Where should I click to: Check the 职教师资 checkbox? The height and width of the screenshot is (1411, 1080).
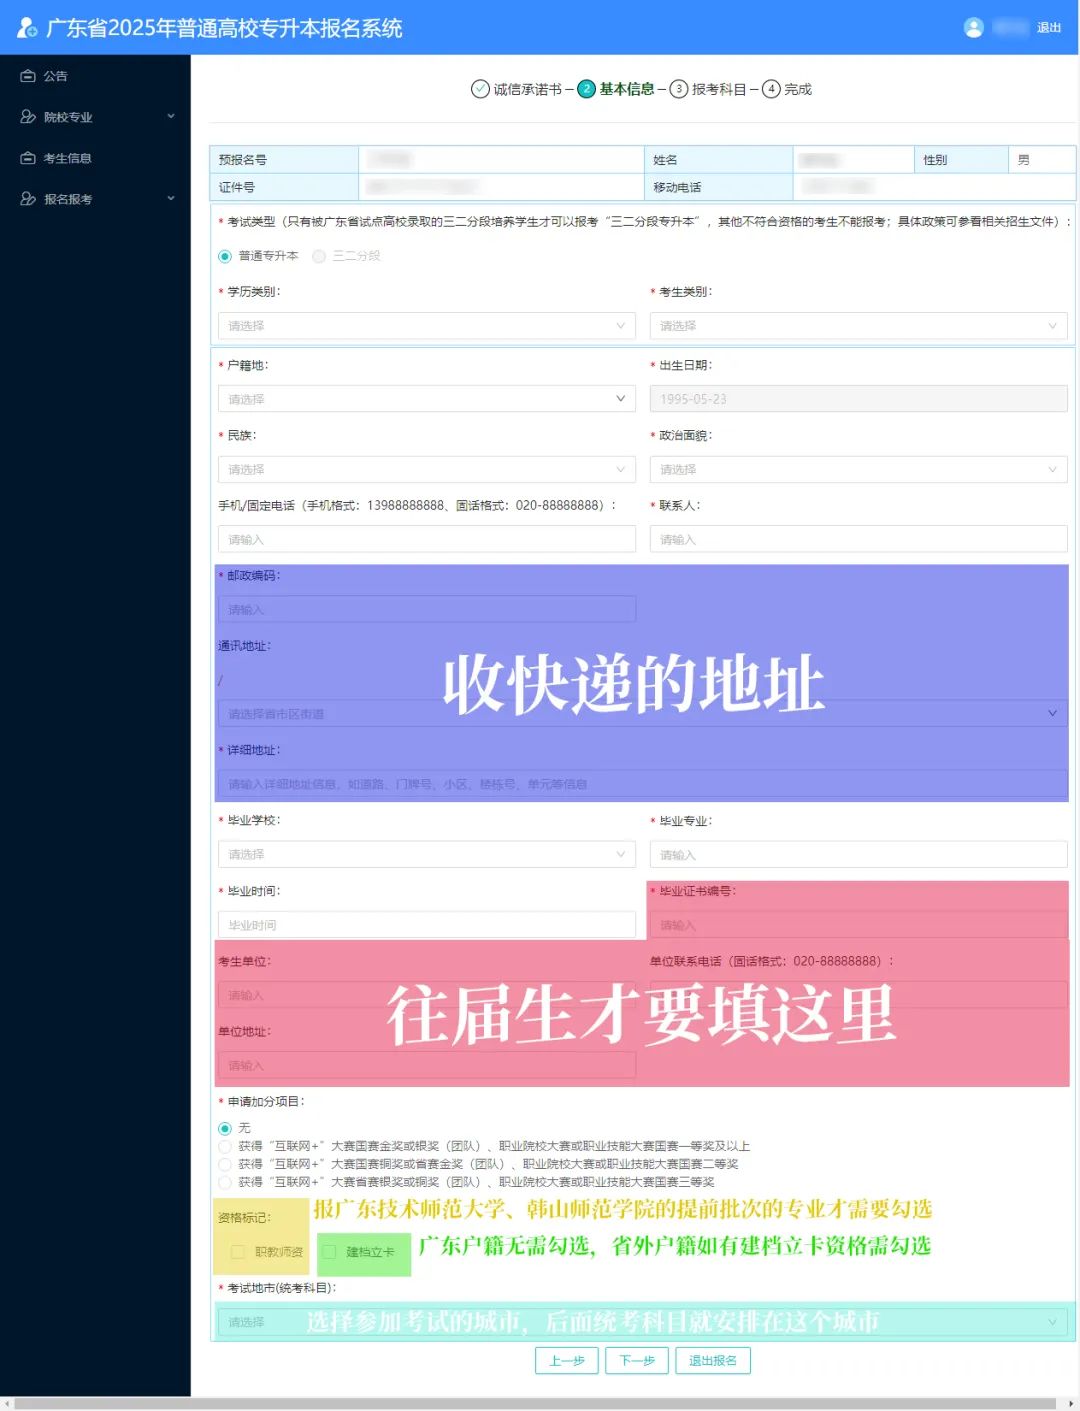(237, 1252)
